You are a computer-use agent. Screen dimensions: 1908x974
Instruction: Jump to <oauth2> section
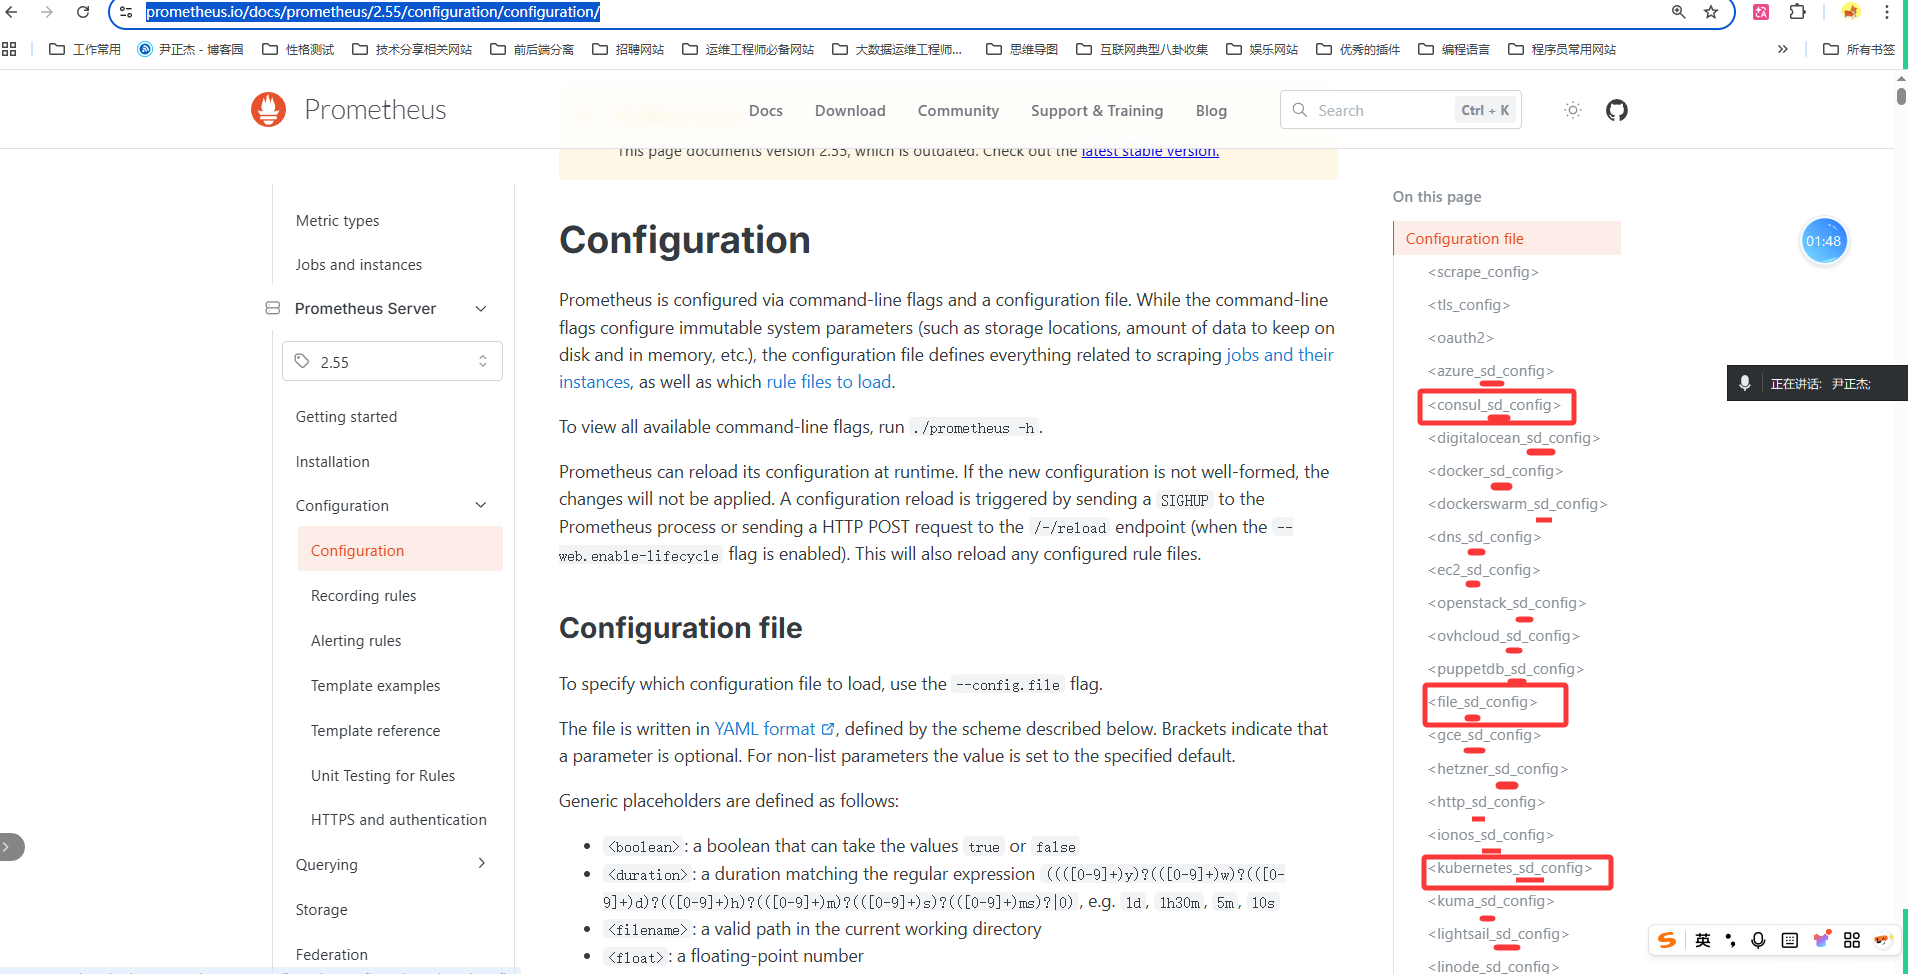(x=1461, y=338)
